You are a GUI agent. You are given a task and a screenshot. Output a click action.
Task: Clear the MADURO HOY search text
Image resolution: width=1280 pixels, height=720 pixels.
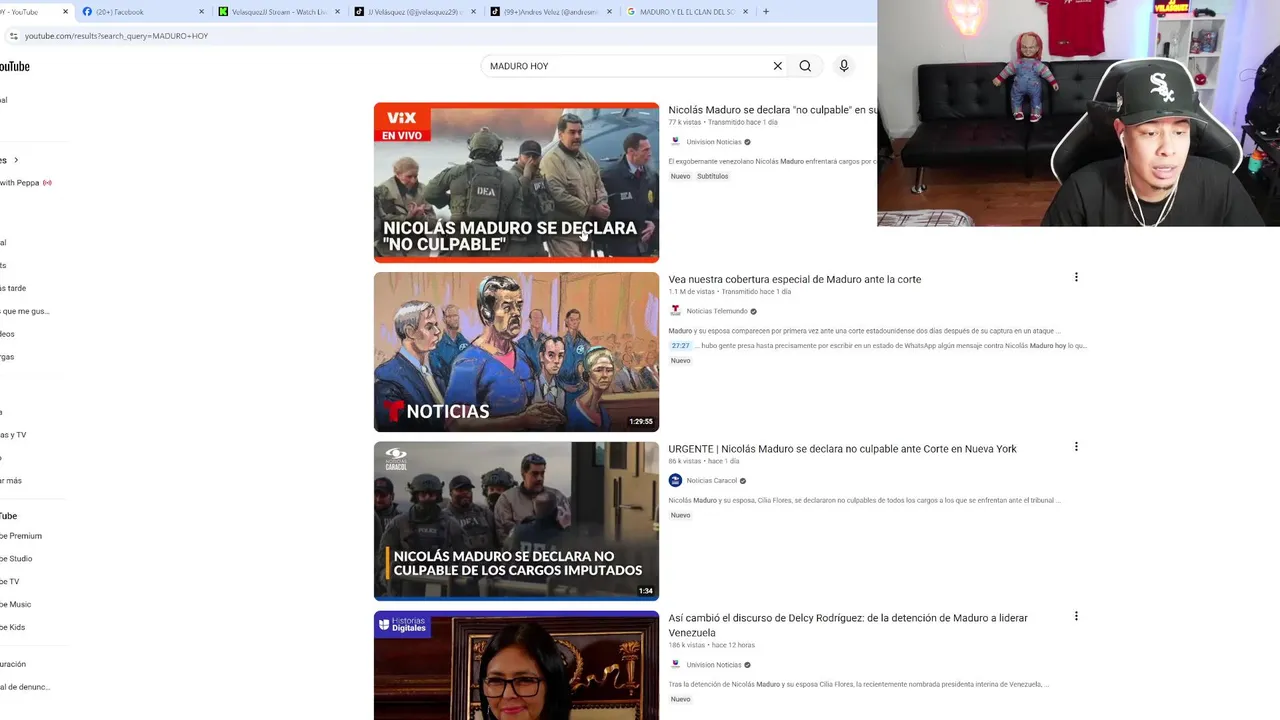(777, 66)
